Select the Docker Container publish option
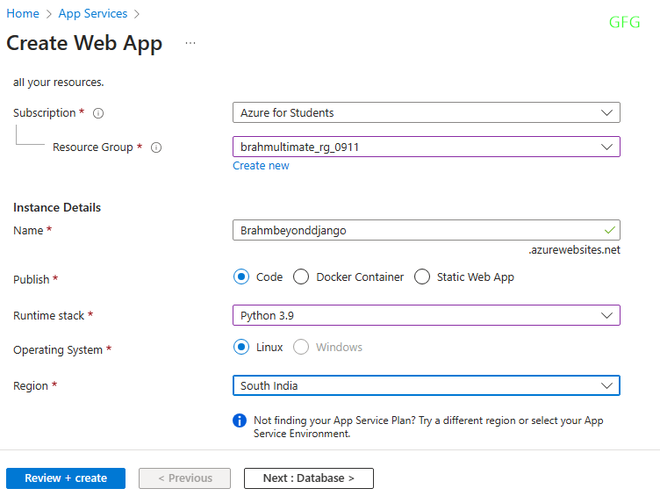This screenshot has width=660, height=503. point(301,277)
